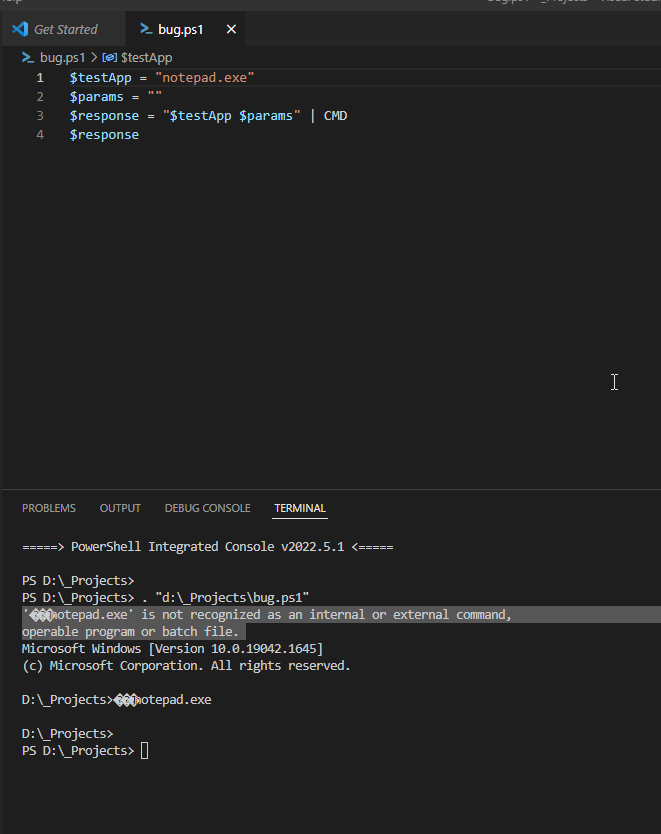The width and height of the screenshot is (661, 834).
Task: Click the "notepad.exe" string on line 1
Action: coord(205,78)
